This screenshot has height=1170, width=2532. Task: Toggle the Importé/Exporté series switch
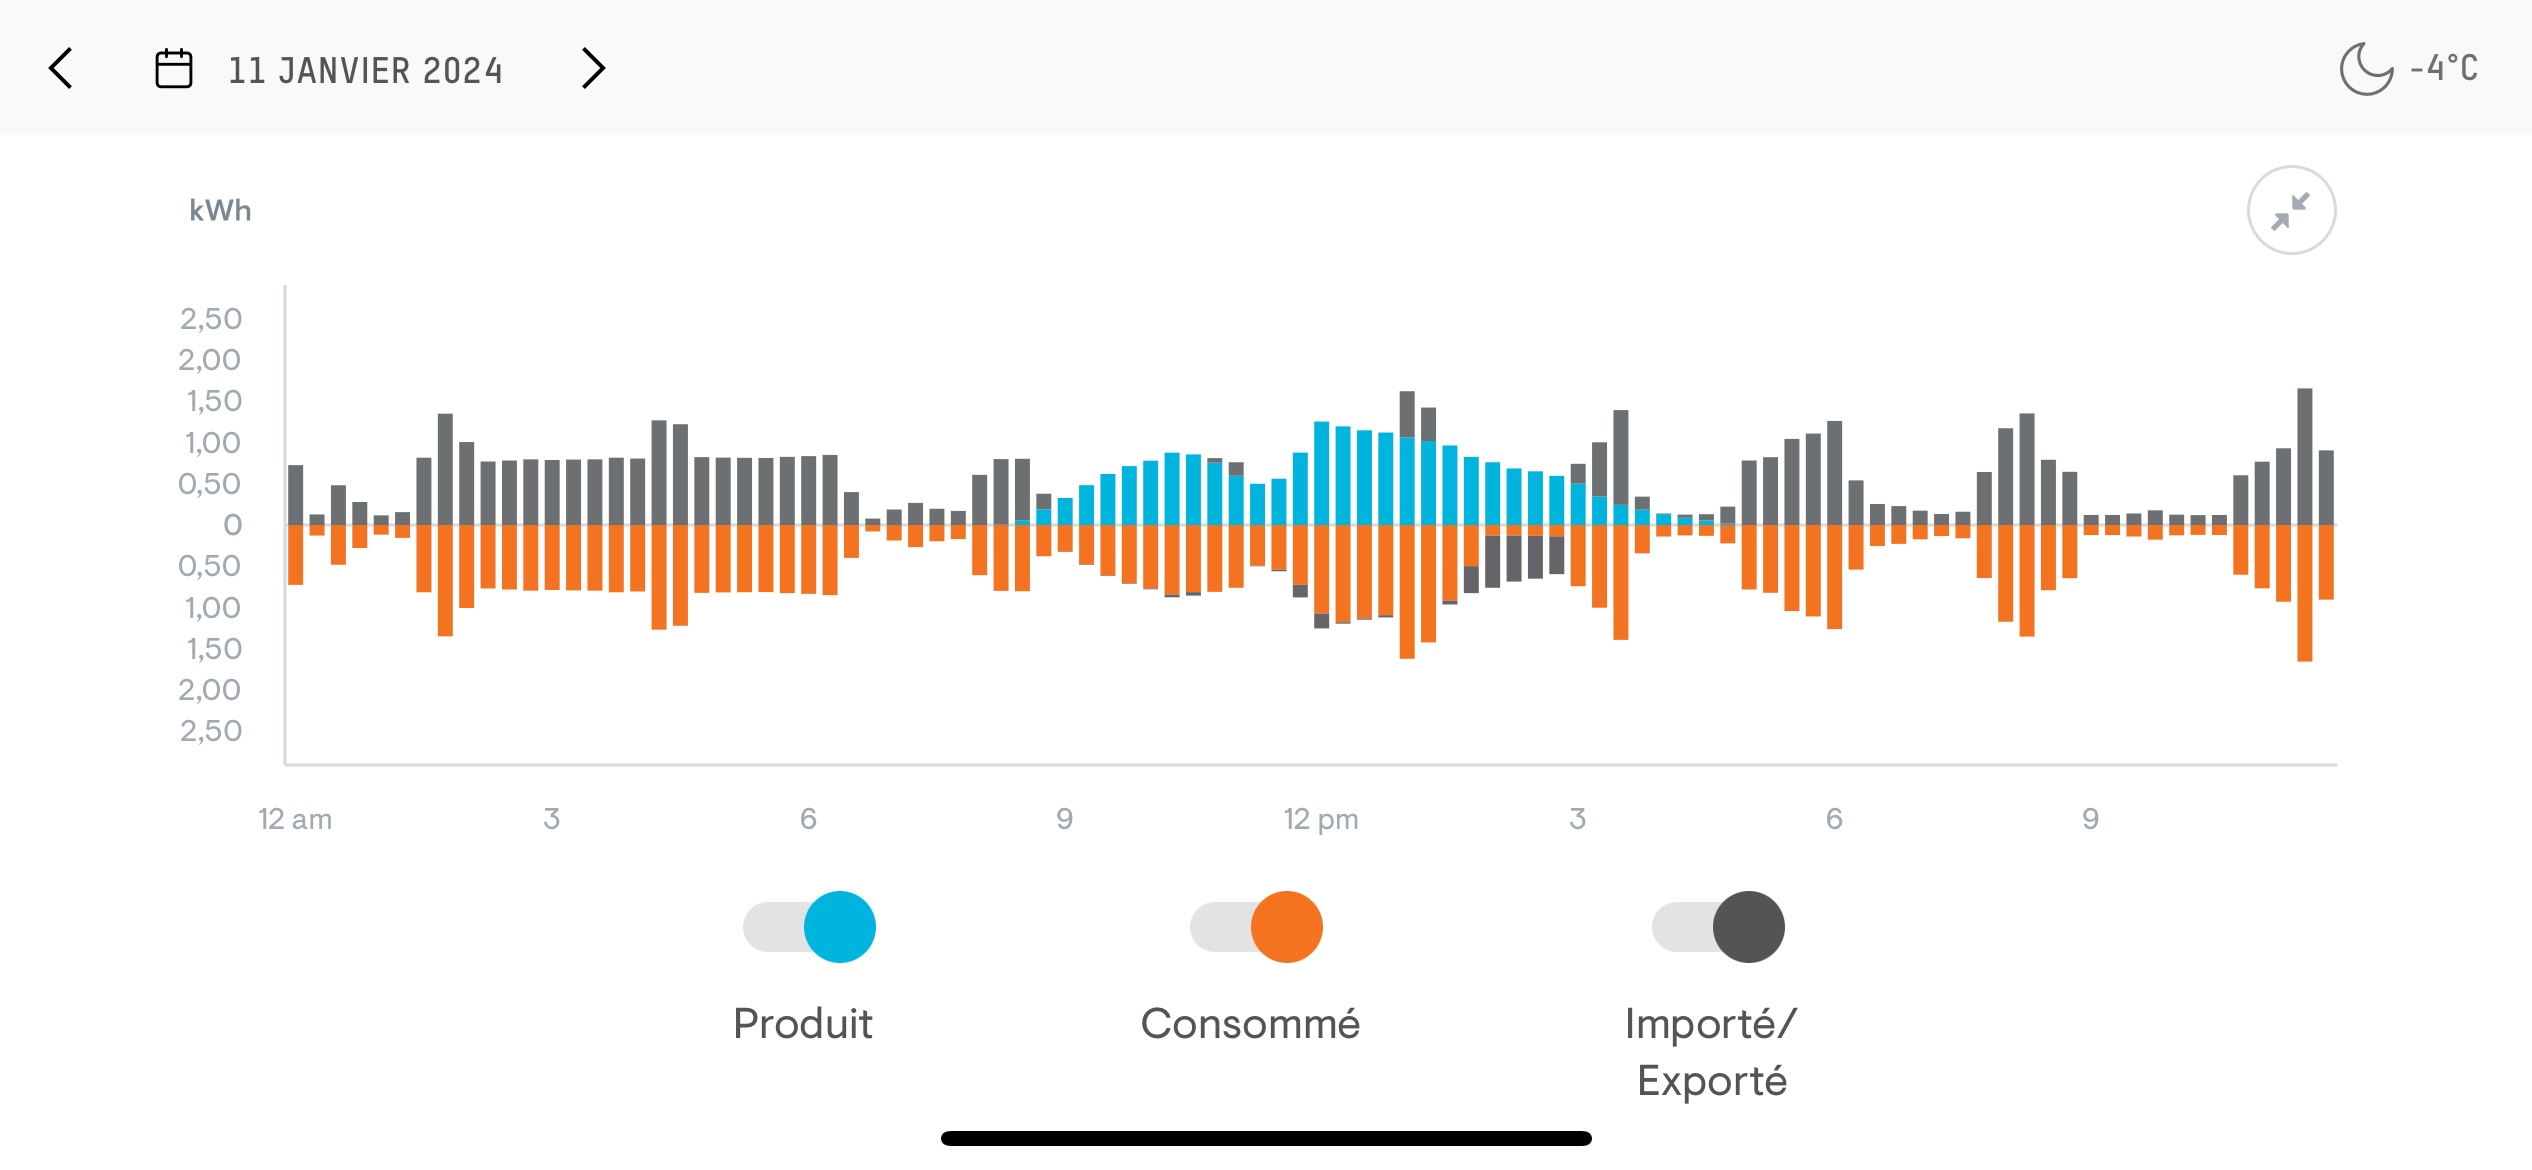(1718, 927)
